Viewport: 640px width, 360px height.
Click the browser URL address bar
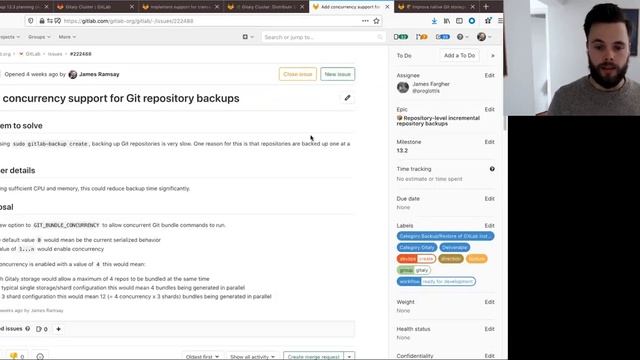pyautogui.click(x=204, y=21)
